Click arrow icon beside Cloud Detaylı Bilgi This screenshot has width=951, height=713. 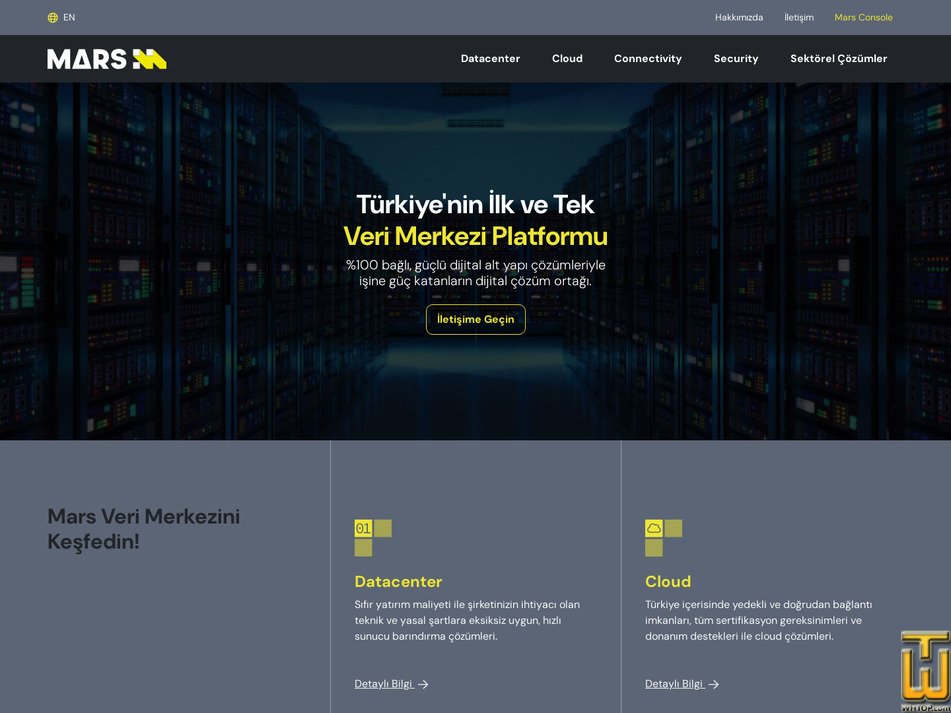pos(713,685)
